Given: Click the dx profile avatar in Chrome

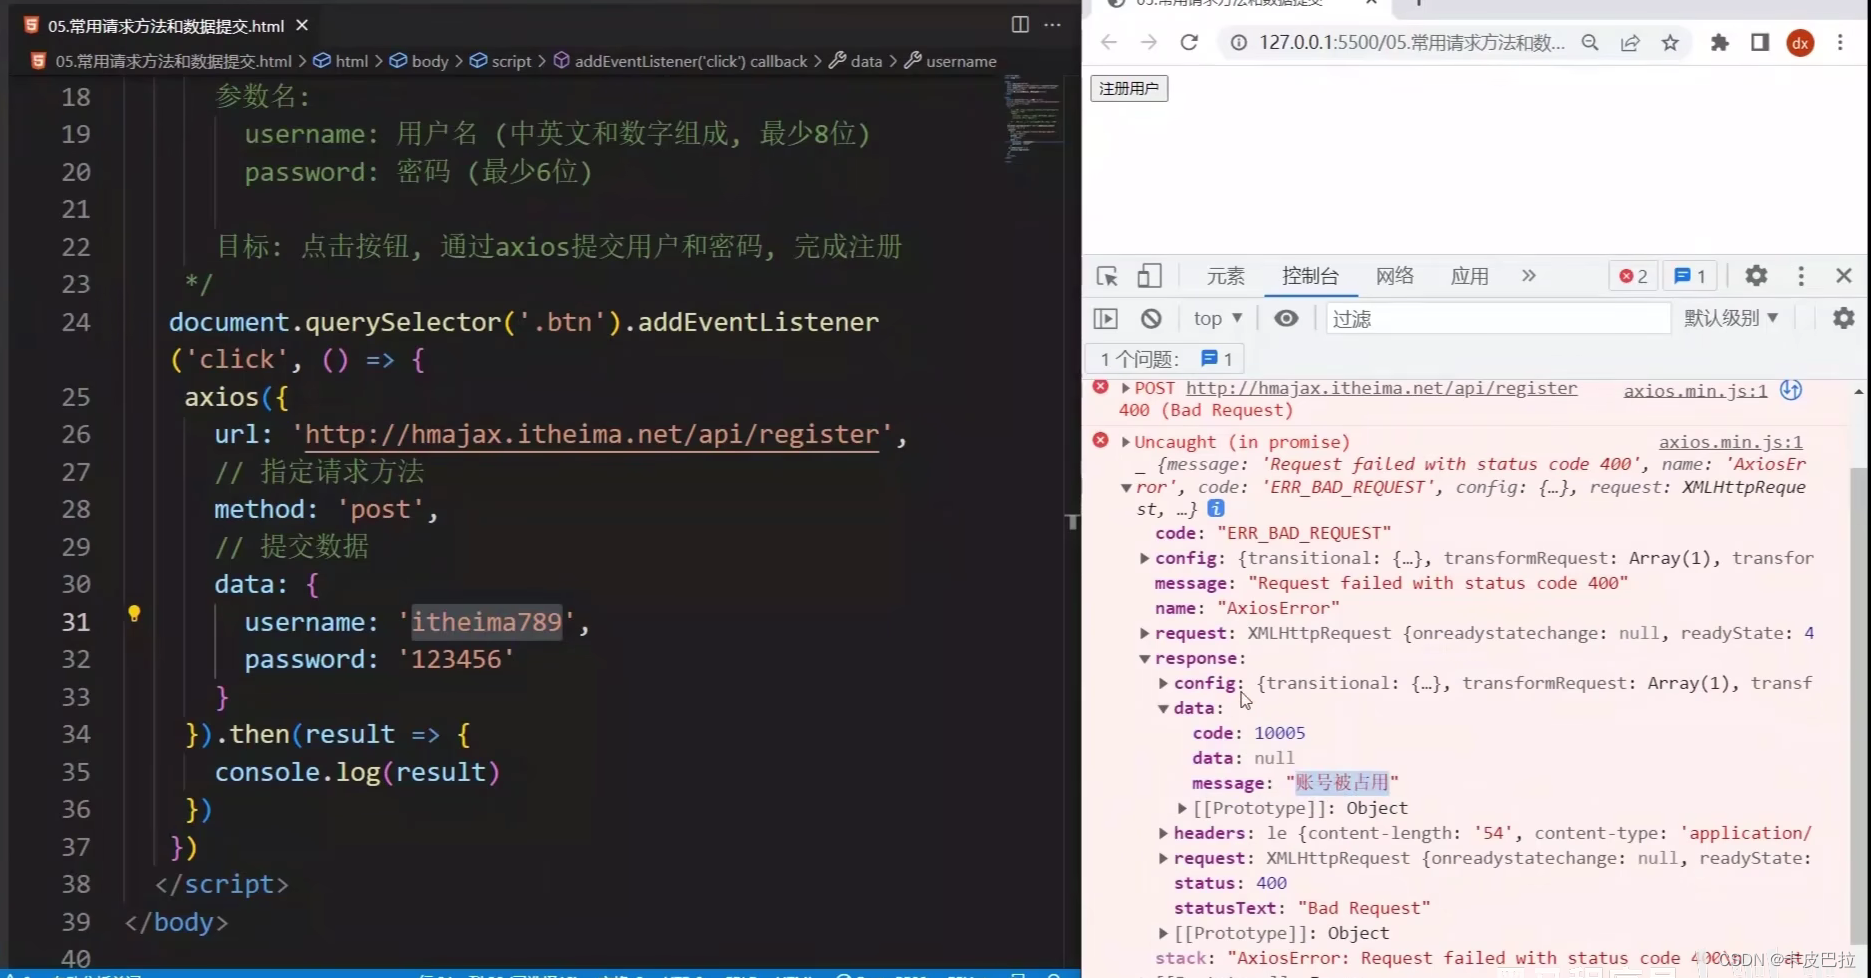Looking at the screenshot, I should click(1800, 43).
